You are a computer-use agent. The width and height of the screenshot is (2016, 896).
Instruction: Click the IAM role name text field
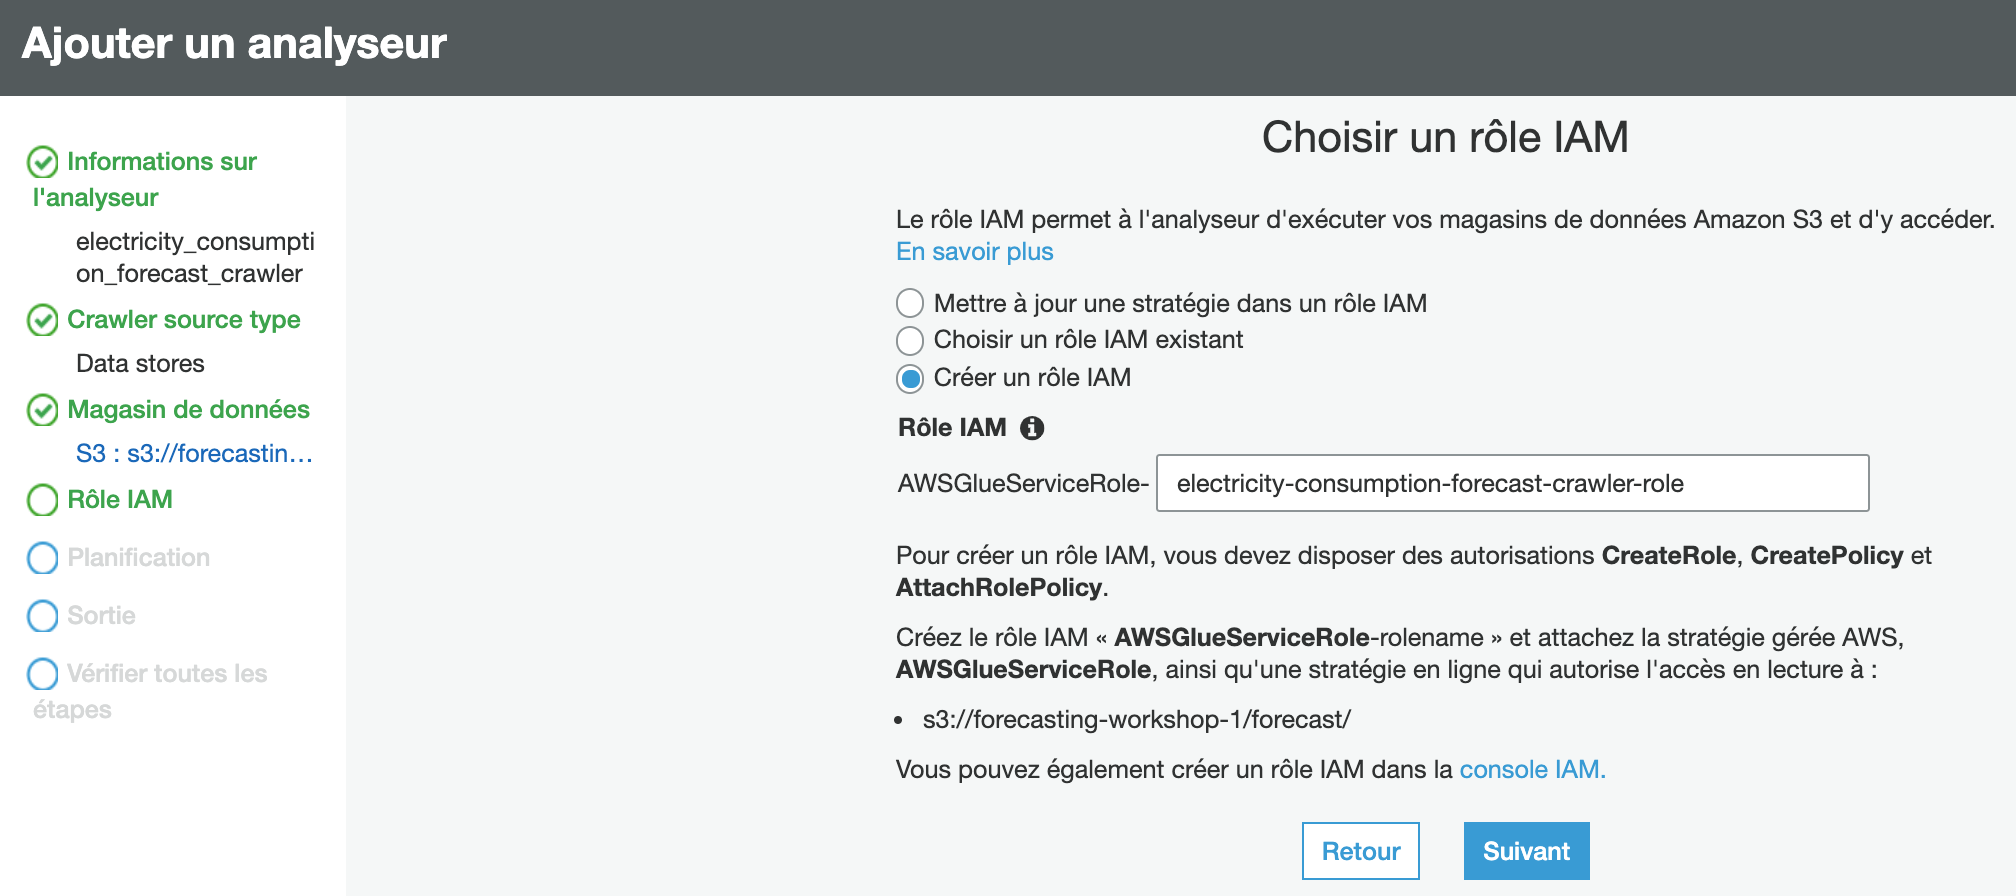point(1512,484)
